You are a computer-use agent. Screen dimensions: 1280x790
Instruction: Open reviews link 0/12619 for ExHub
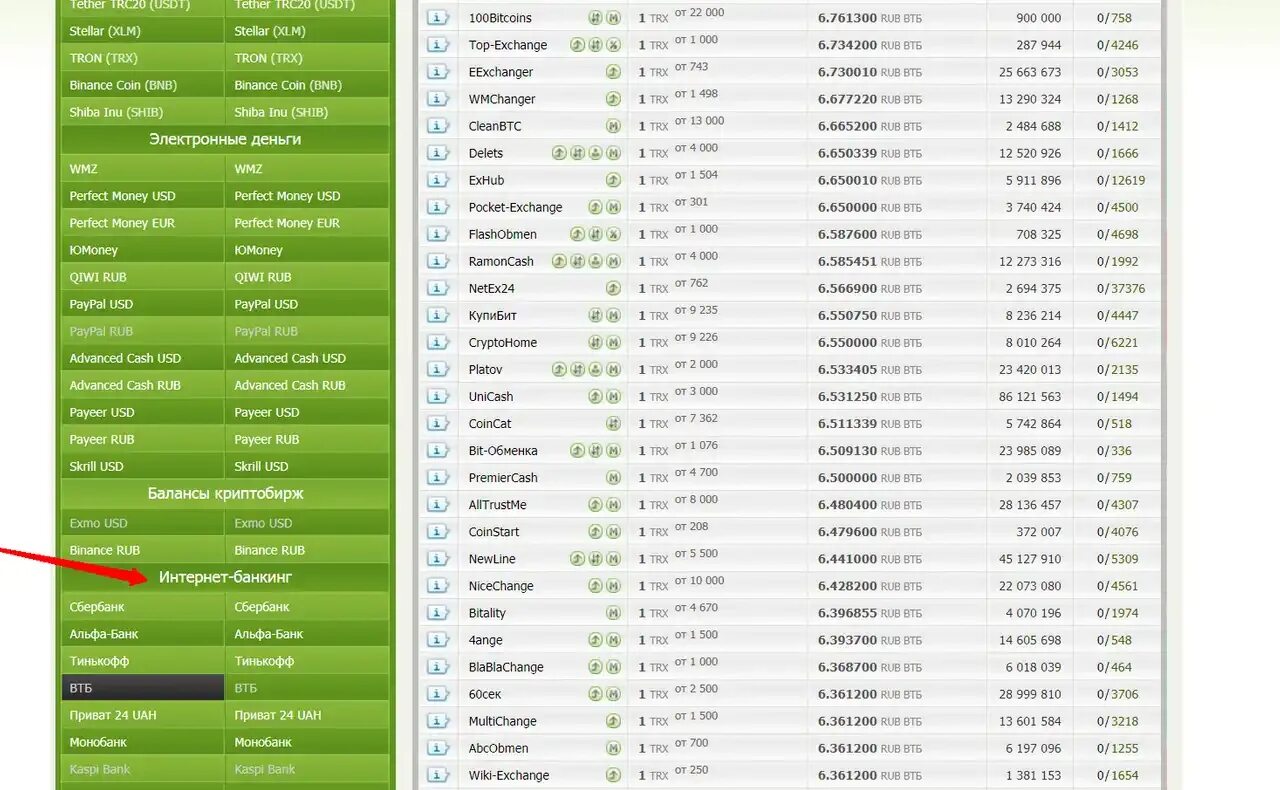click(1121, 180)
